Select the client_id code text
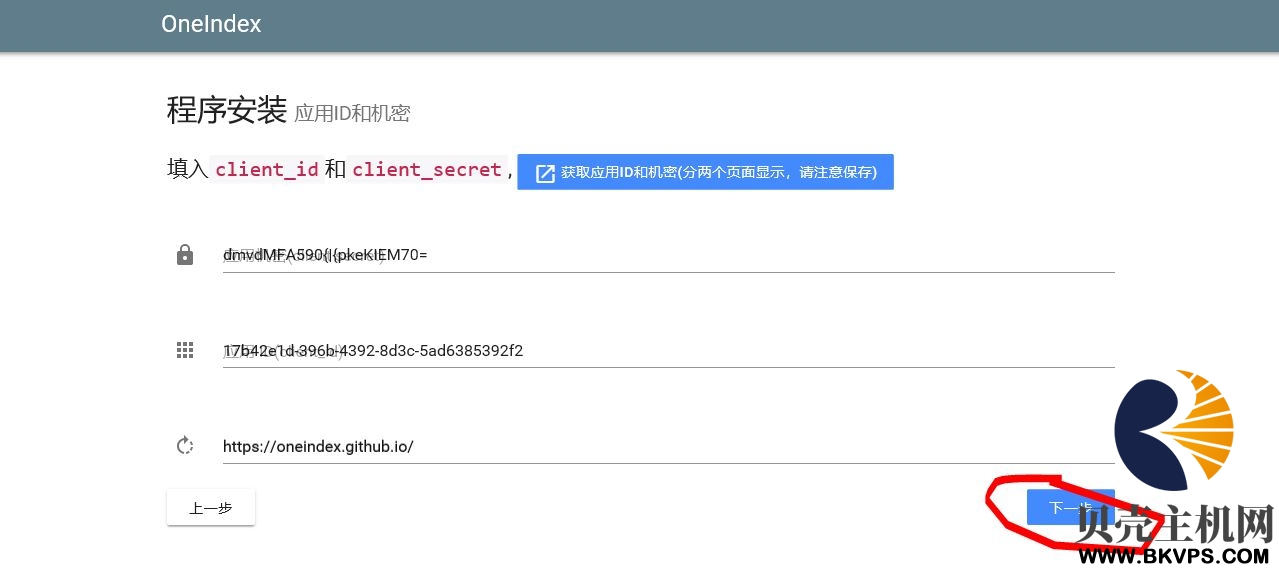This screenshot has height=574, width=1279. tap(267, 169)
